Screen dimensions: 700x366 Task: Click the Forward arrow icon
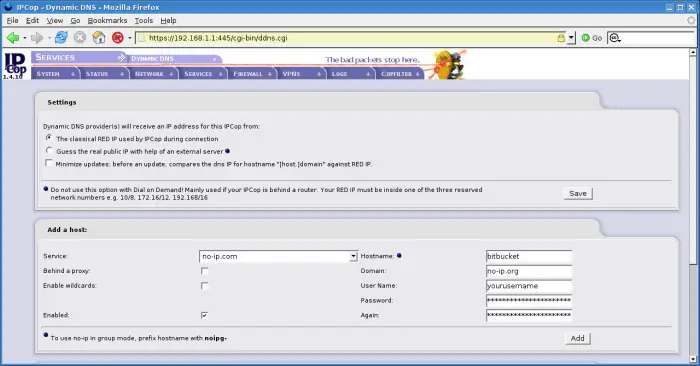pos(37,38)
